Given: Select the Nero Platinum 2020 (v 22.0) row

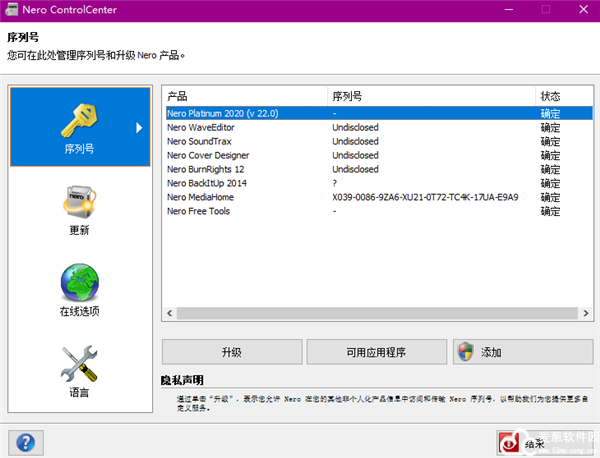Looking at the screenshot, I should (x=379, y=113).
